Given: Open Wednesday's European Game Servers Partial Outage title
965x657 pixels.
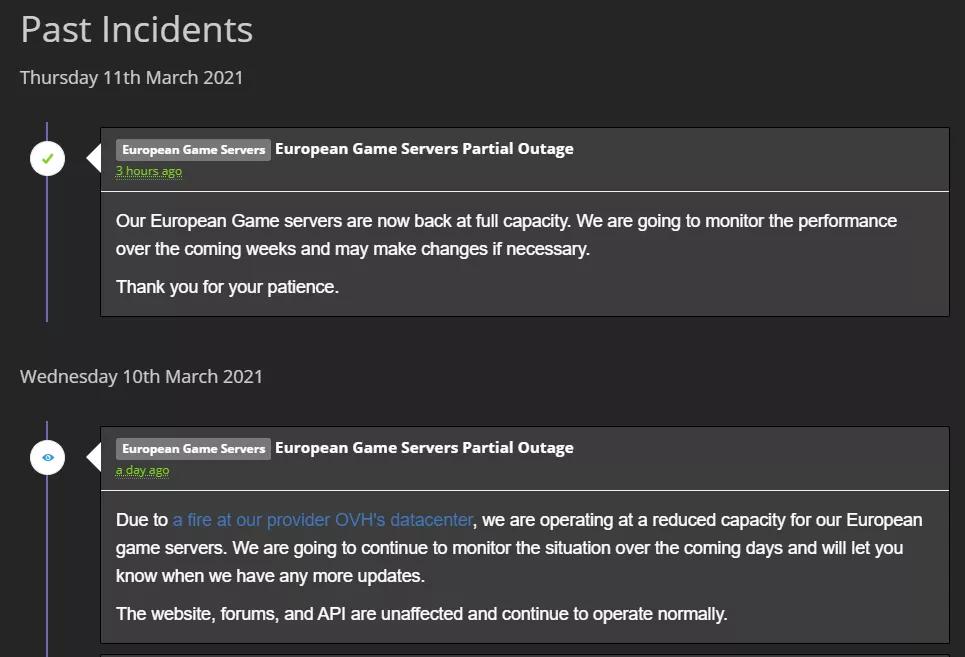Looking at the screenshot, I should (424, 448).
